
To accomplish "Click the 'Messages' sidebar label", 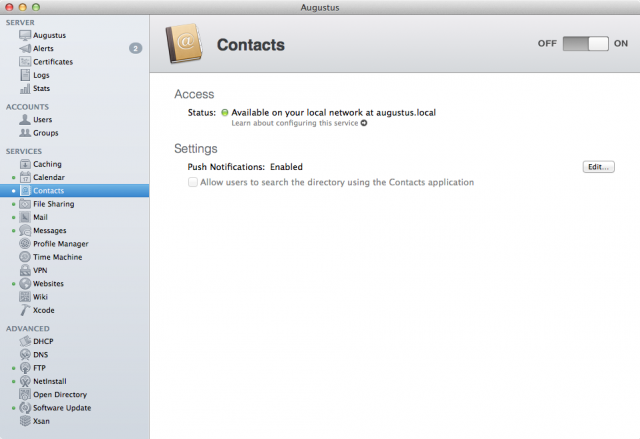I will click(50, 231).
